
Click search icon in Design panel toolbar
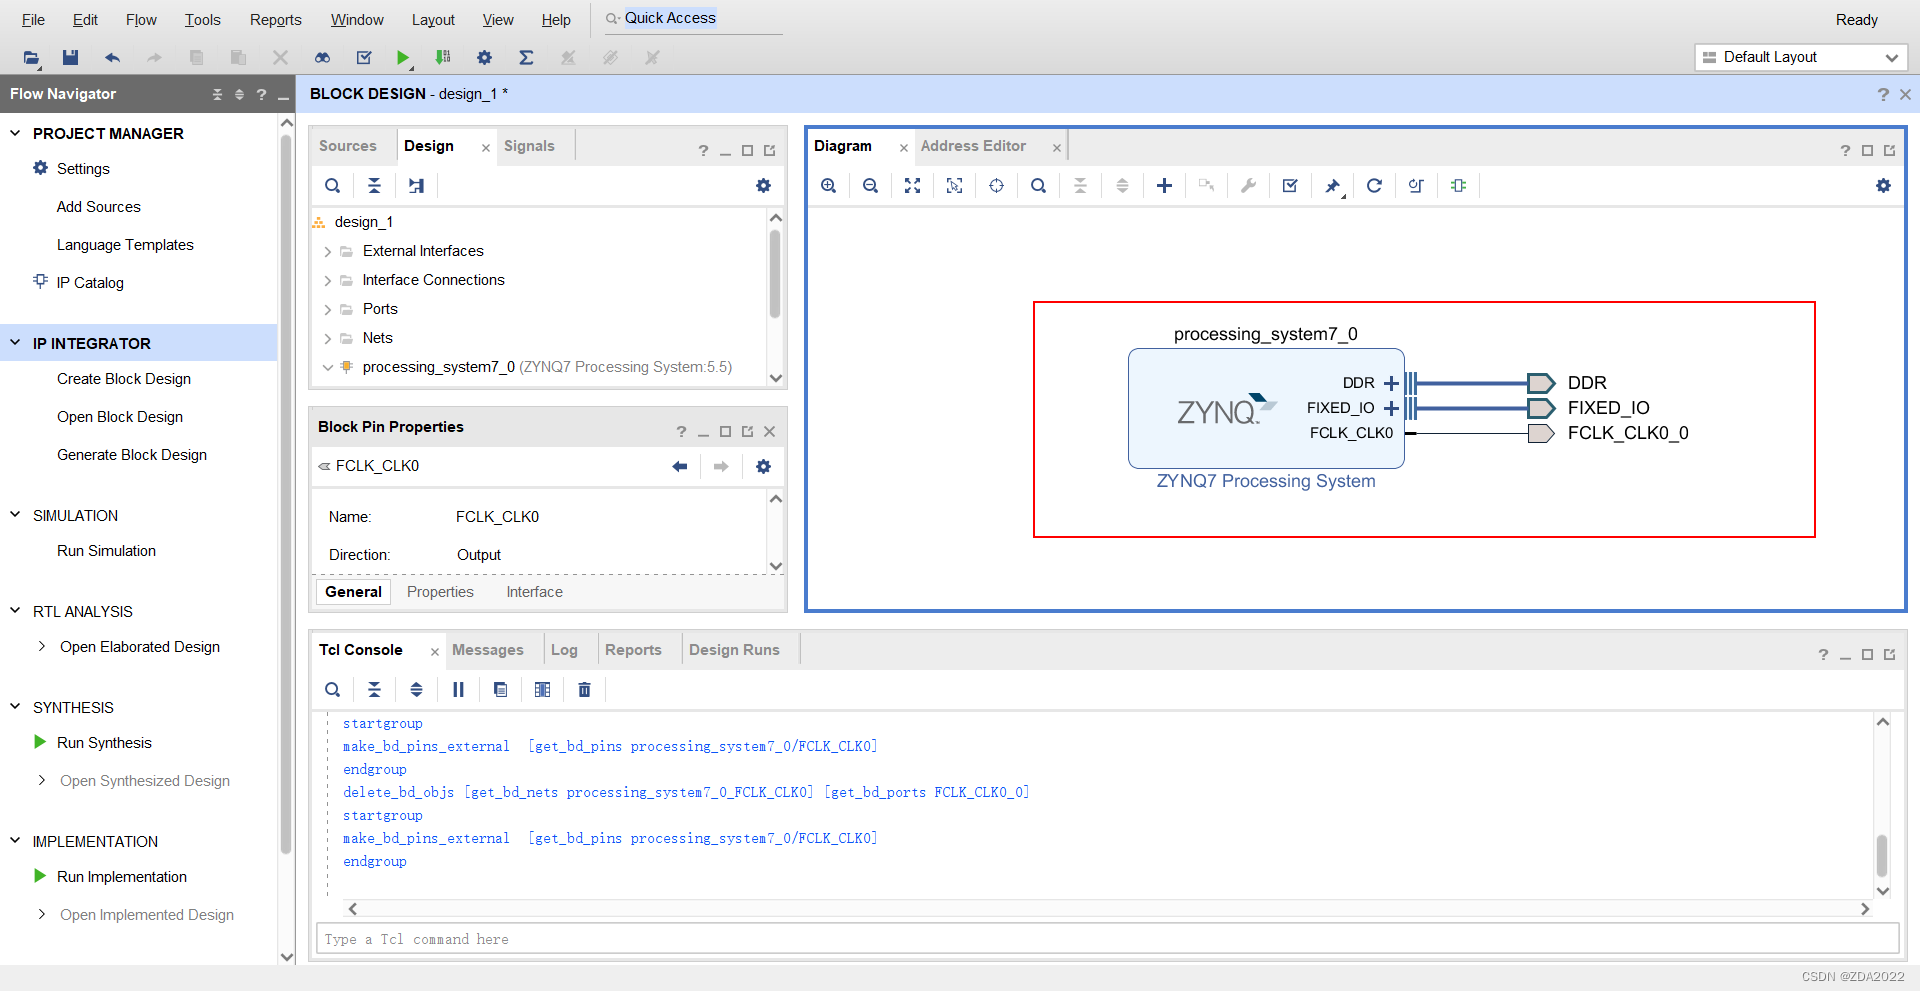[x=332, y=186]
